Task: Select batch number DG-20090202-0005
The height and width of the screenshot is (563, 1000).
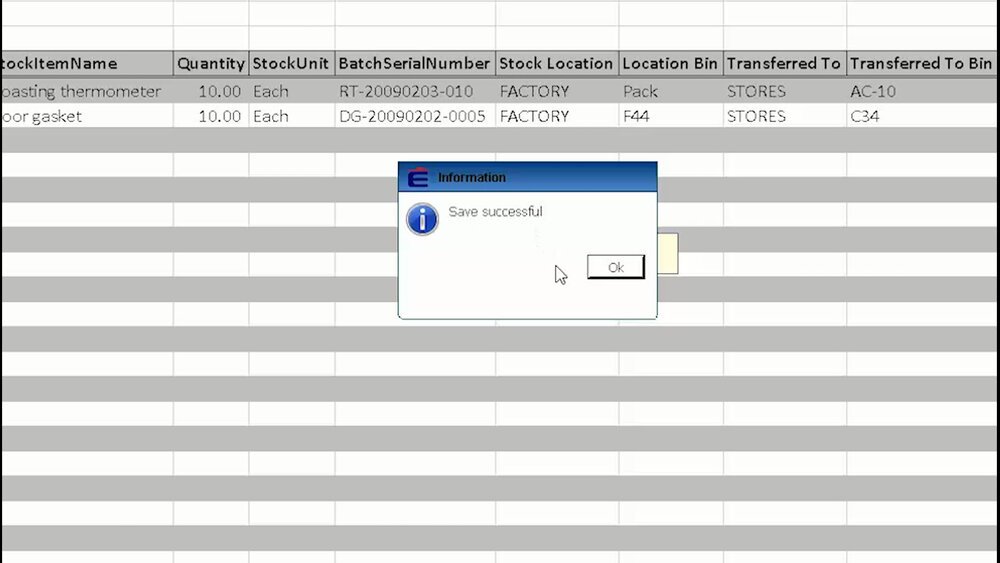Action: point(415,116)
